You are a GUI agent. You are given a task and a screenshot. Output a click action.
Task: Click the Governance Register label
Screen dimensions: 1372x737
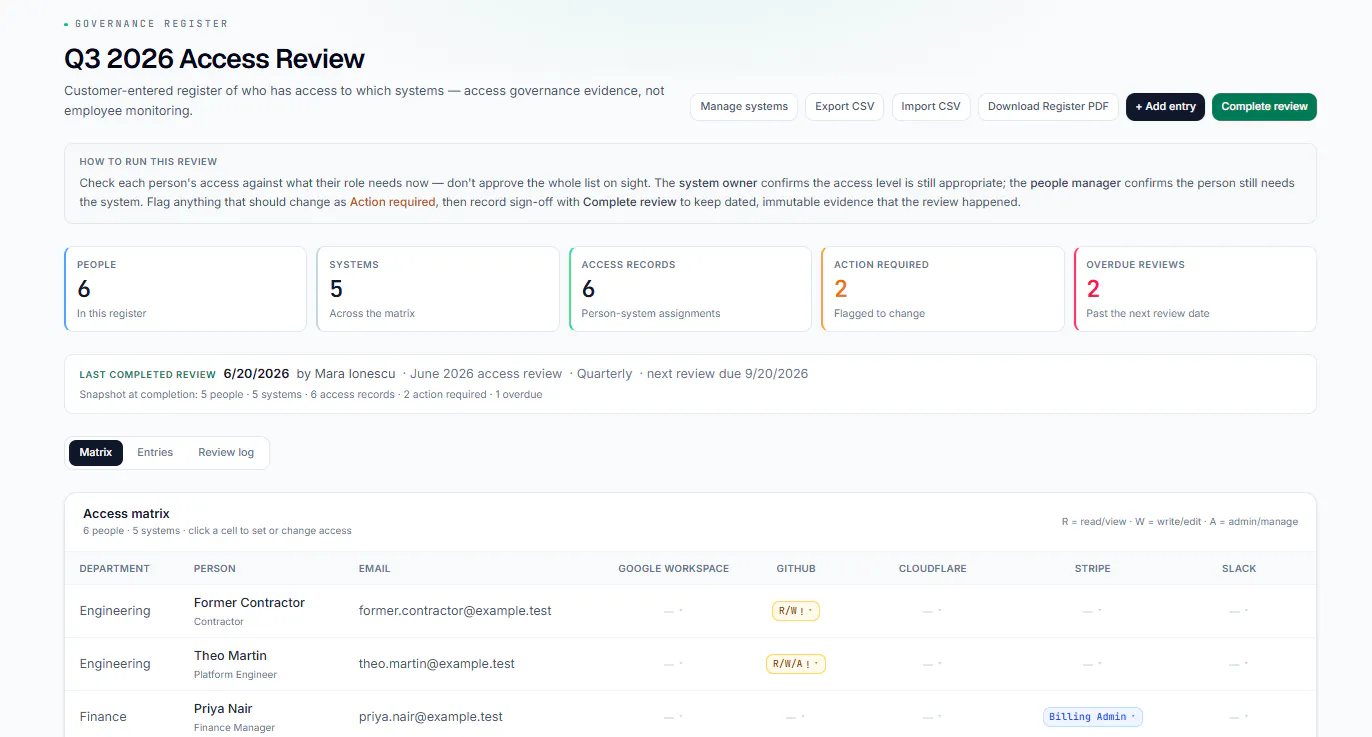pyautogui.click(x=151, y=23)
